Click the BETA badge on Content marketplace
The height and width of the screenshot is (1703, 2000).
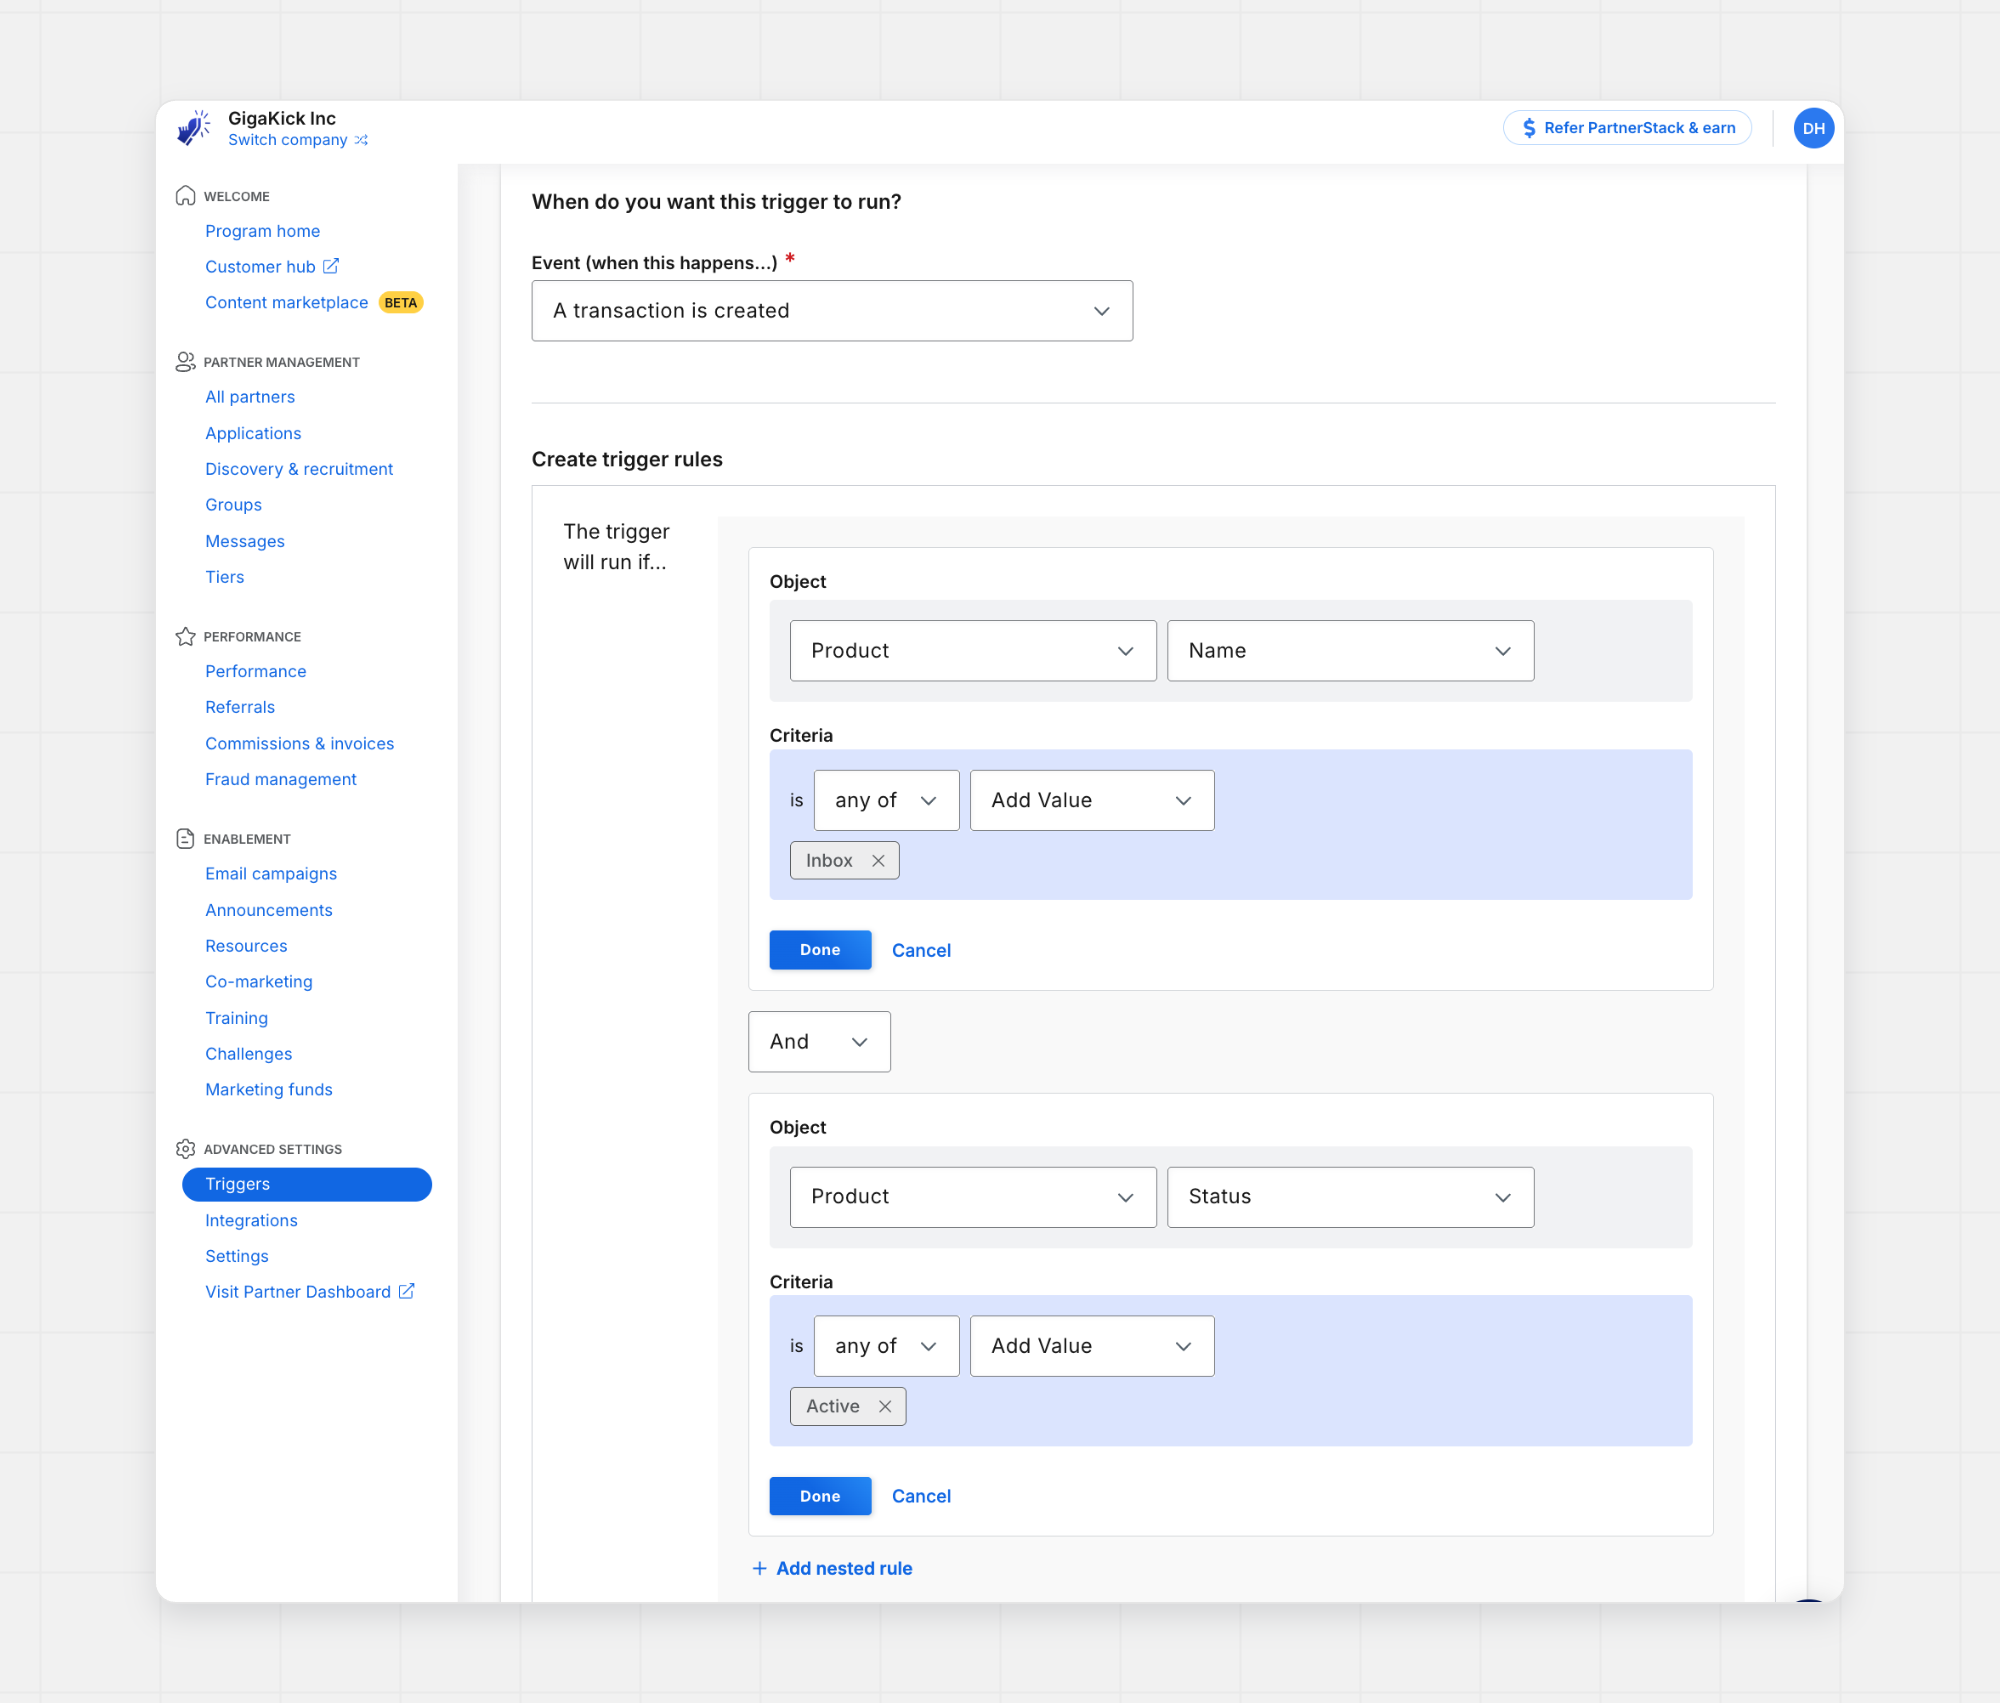(x=401, y=303)
